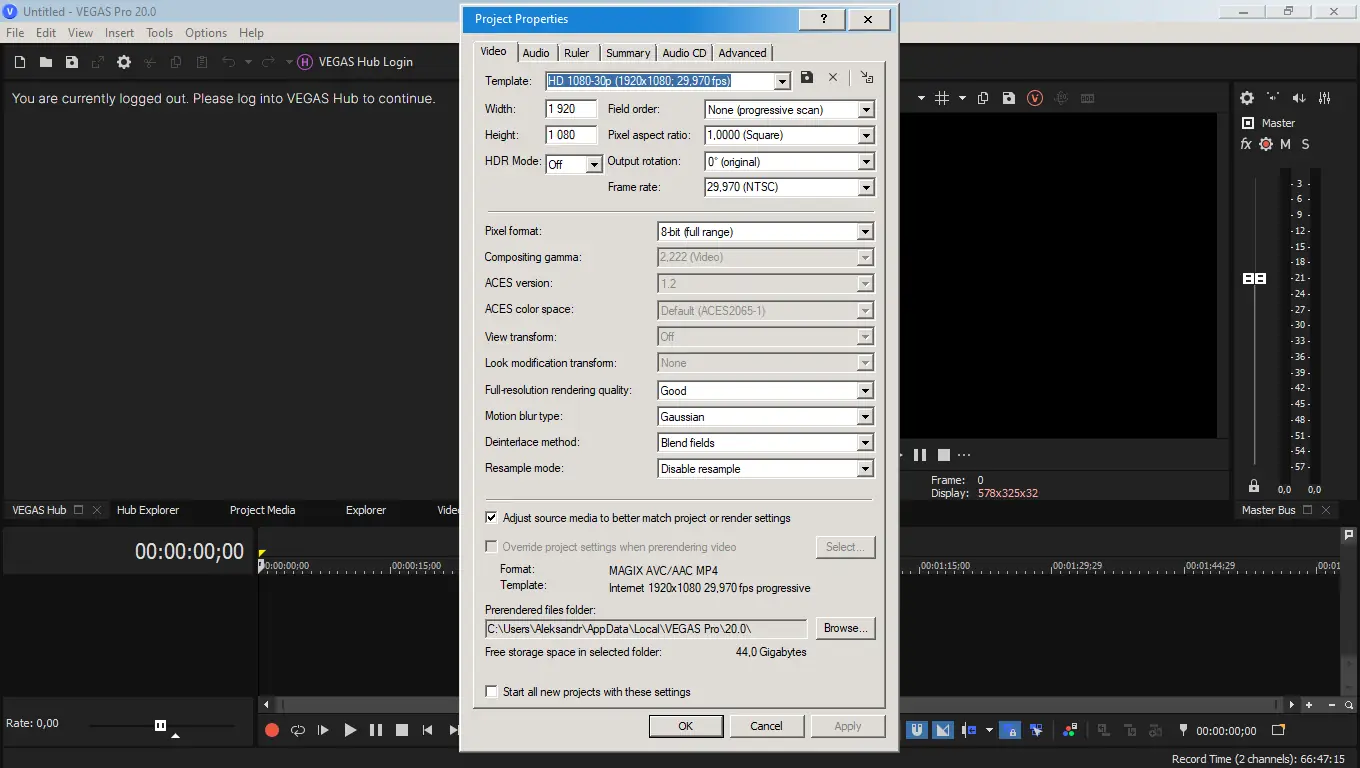Click the match media video settings icon
This screenshot has height=768, width=1360.
pyautogui.click(x=866, y=77)
